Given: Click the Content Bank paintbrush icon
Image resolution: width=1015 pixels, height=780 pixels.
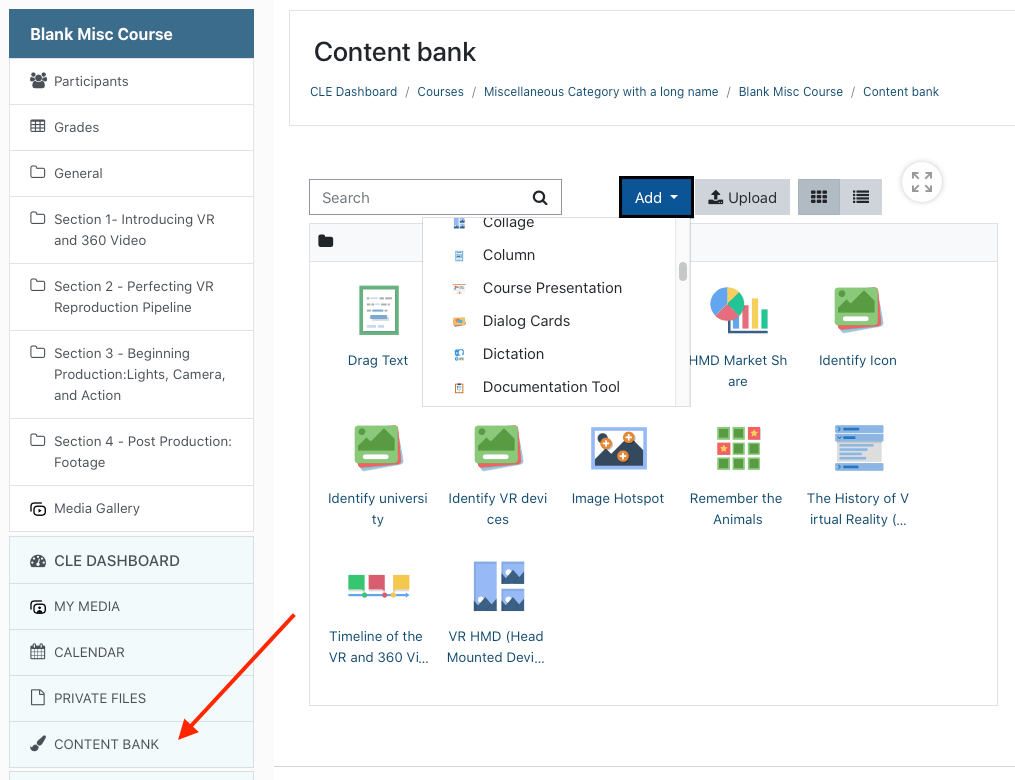Looking at the screenshot, I should (x=38, y=744).
